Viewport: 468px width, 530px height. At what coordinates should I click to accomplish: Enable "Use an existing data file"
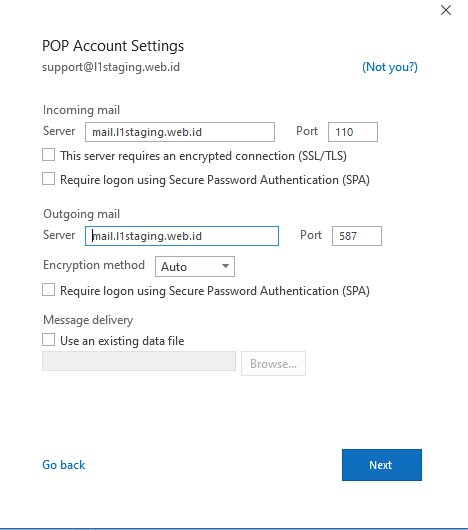tap(49, 340)
